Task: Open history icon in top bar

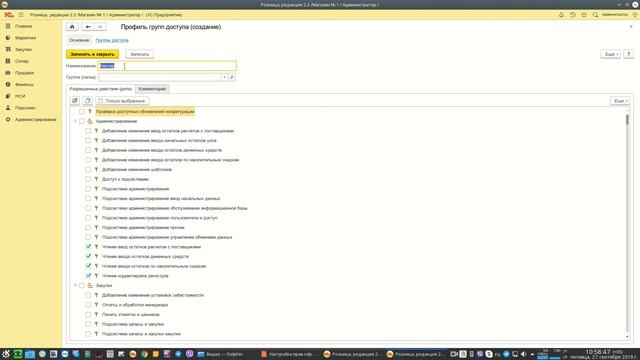Action: [573, 15]
